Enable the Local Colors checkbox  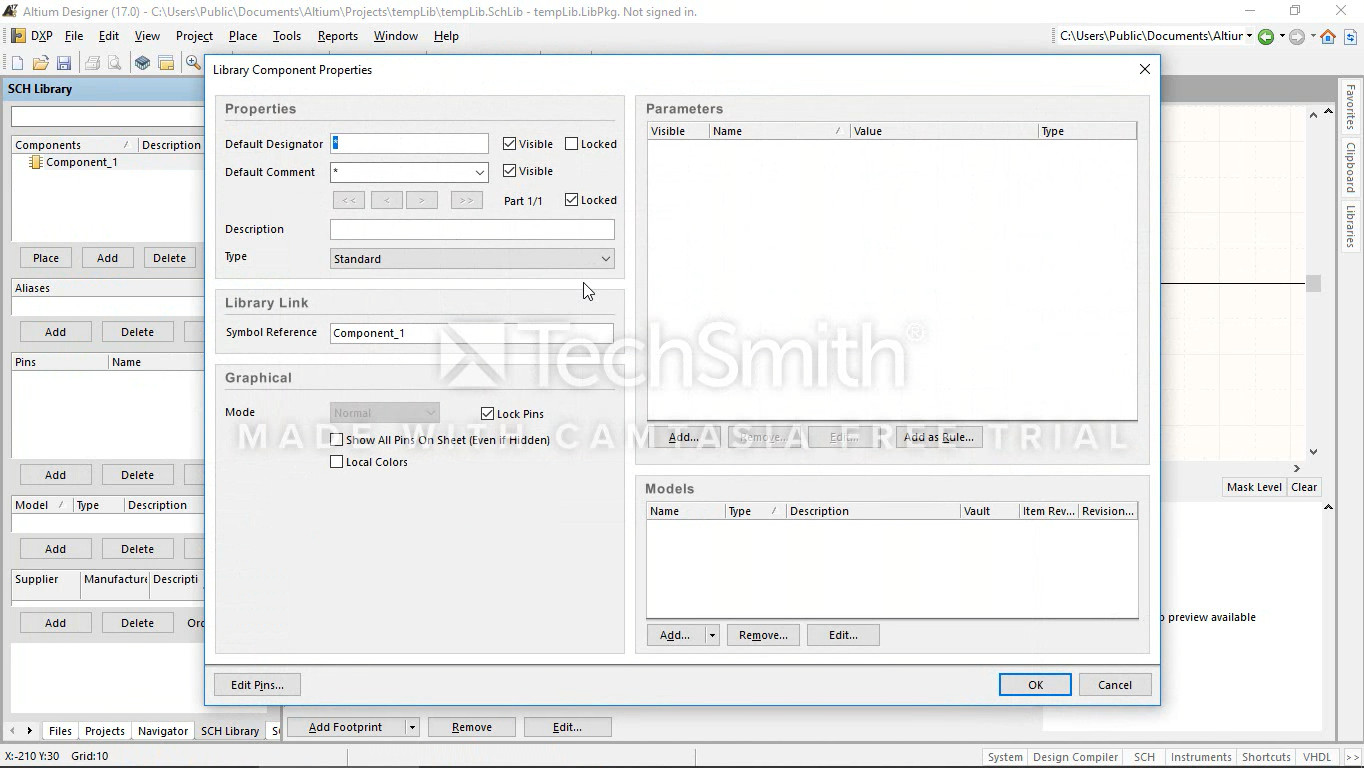click(337, 462)
